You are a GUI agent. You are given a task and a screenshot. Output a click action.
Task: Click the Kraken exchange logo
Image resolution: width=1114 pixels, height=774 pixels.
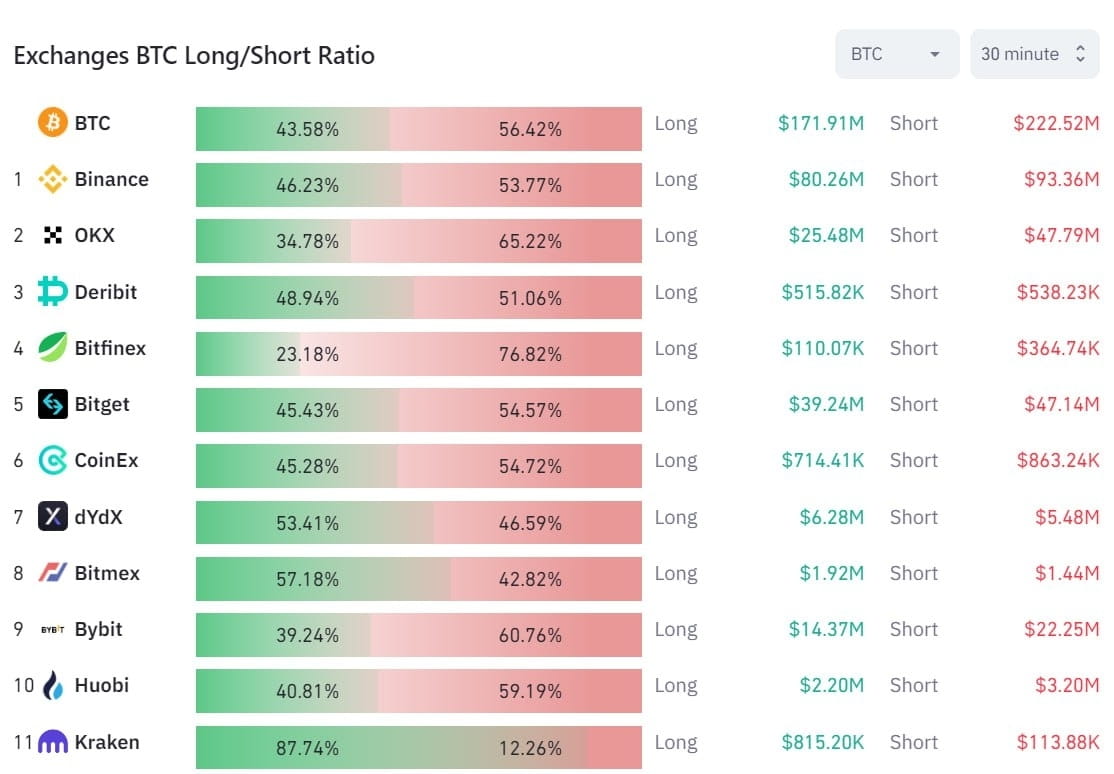(x=52, y=742)
